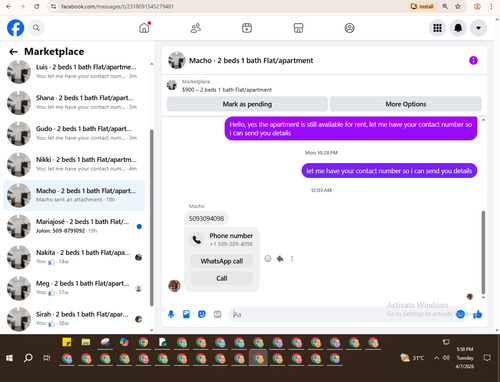Choose a GIF icon

[217, 314]
